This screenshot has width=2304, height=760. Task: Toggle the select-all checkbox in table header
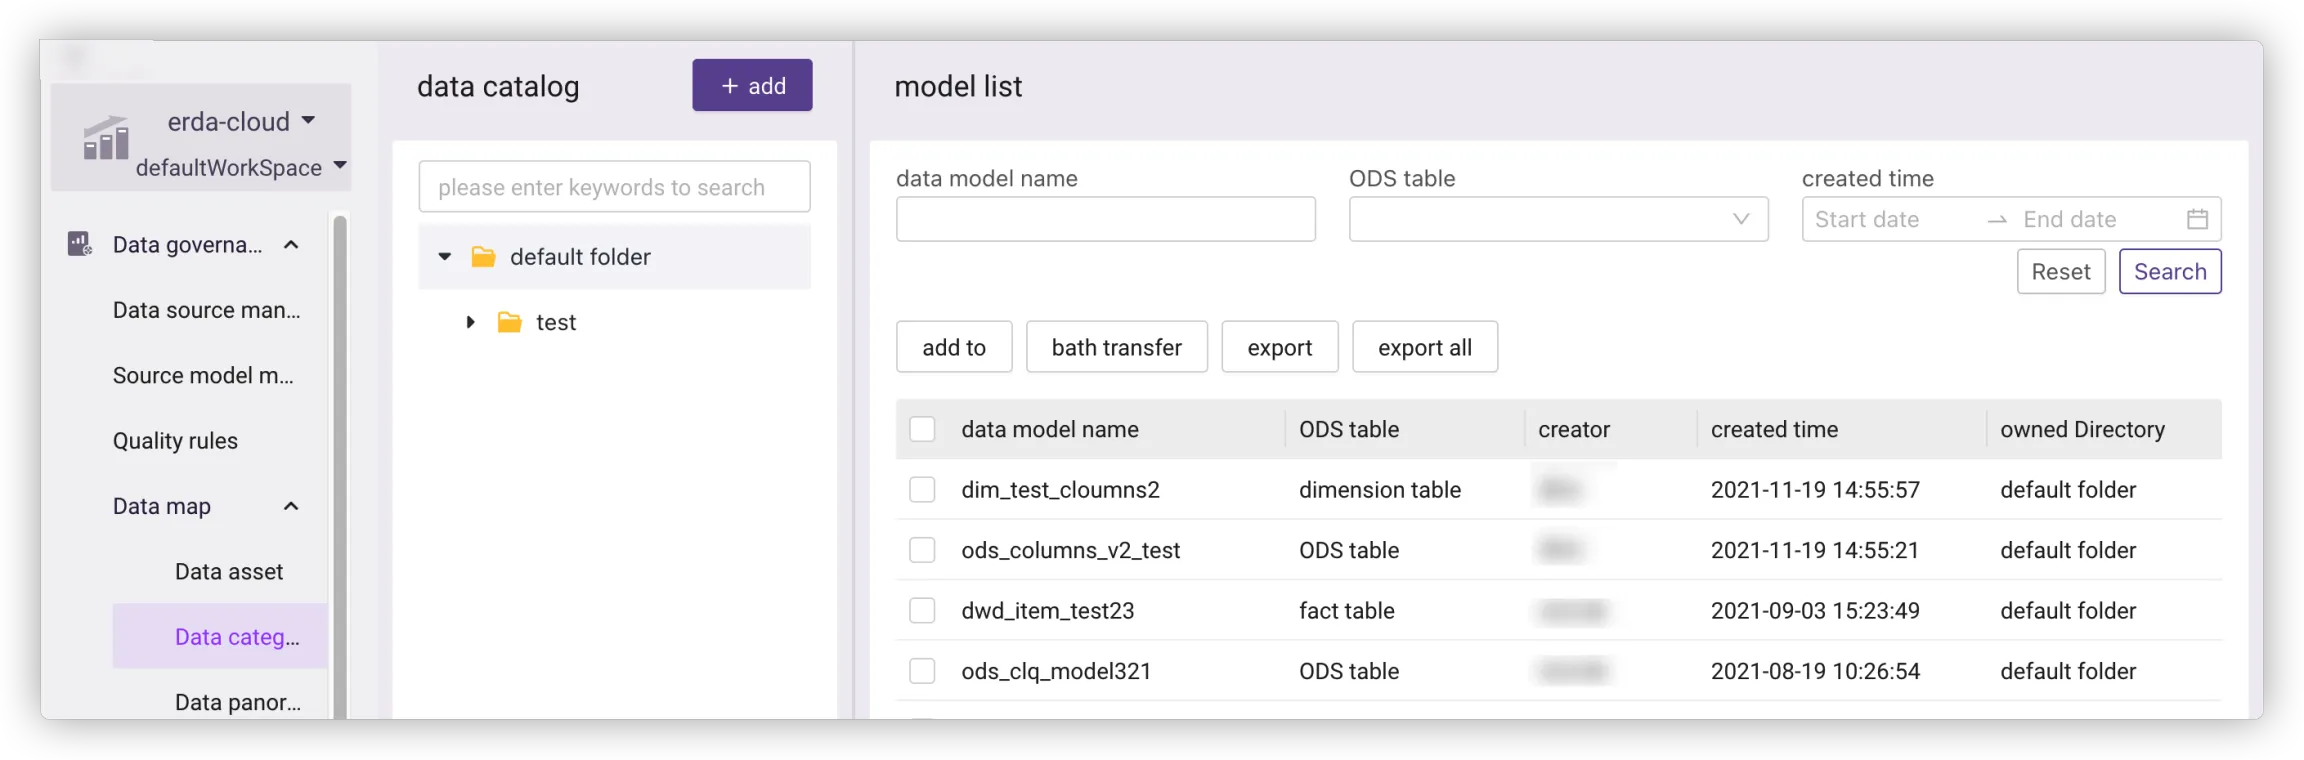click(x=922, y=429)
